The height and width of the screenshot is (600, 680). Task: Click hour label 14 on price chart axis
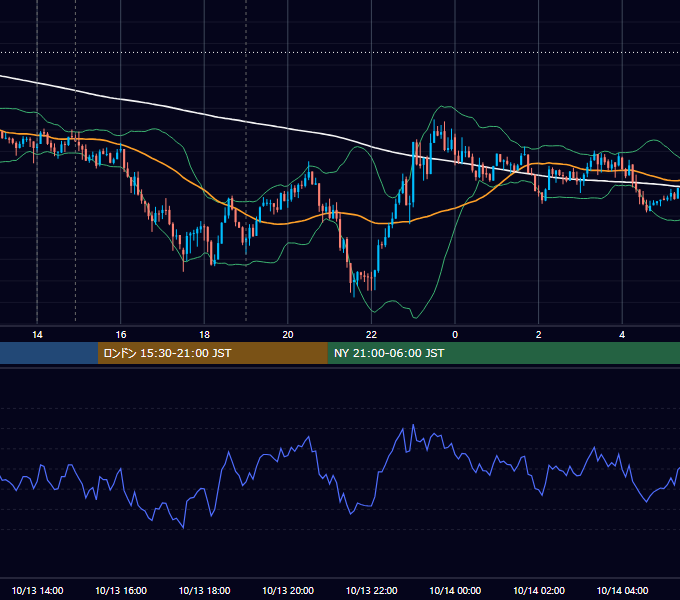(37, 335)
